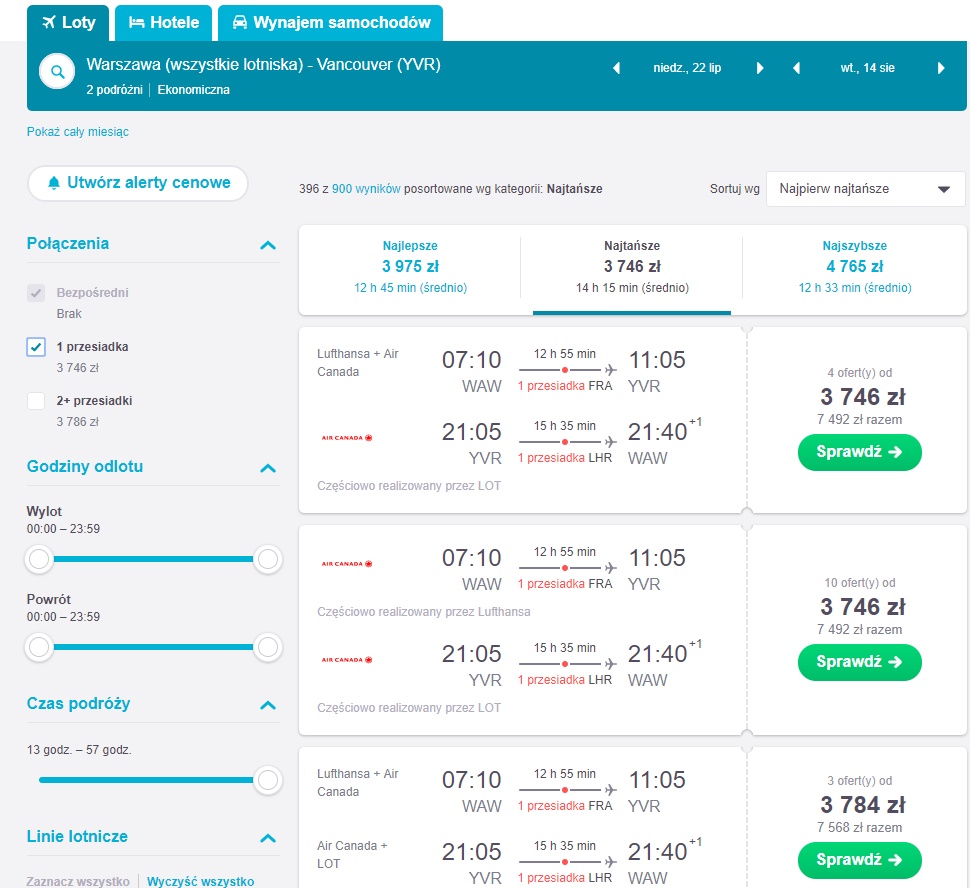The image size is (970, 888).
Task: Select the Najszybsze results tab
Action: tap(854, 267)
